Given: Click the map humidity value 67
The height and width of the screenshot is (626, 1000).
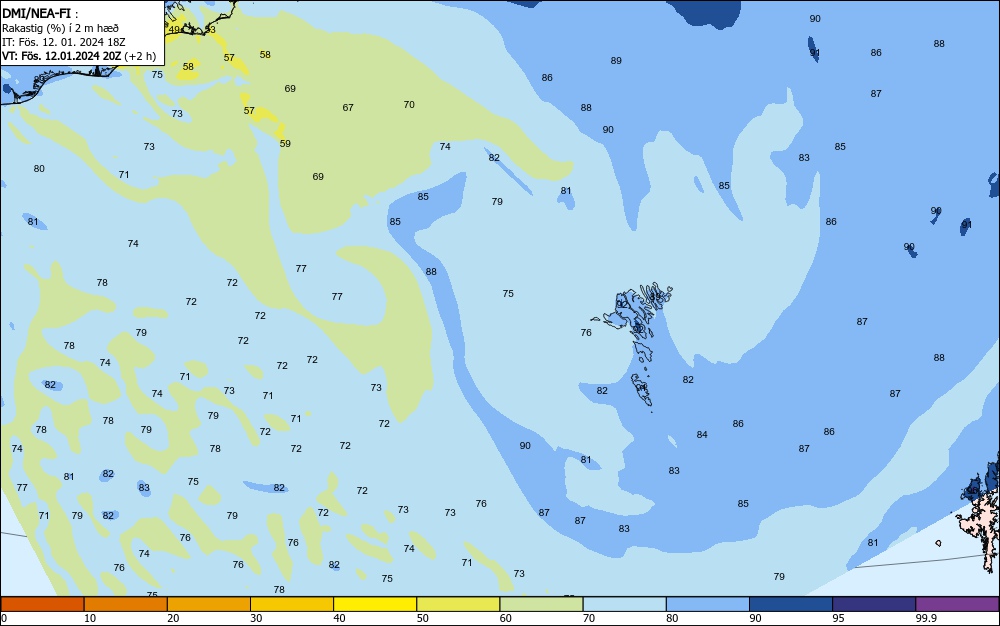Looking at the screenshot, I should pyautogui.click(x=348, y=108).
